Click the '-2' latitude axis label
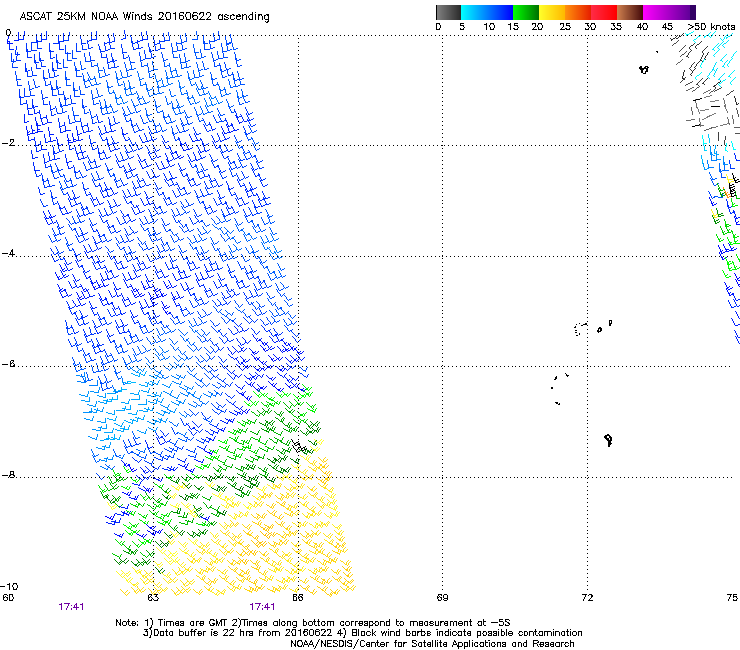The image size is (740, 650). [x=8, y=143]
